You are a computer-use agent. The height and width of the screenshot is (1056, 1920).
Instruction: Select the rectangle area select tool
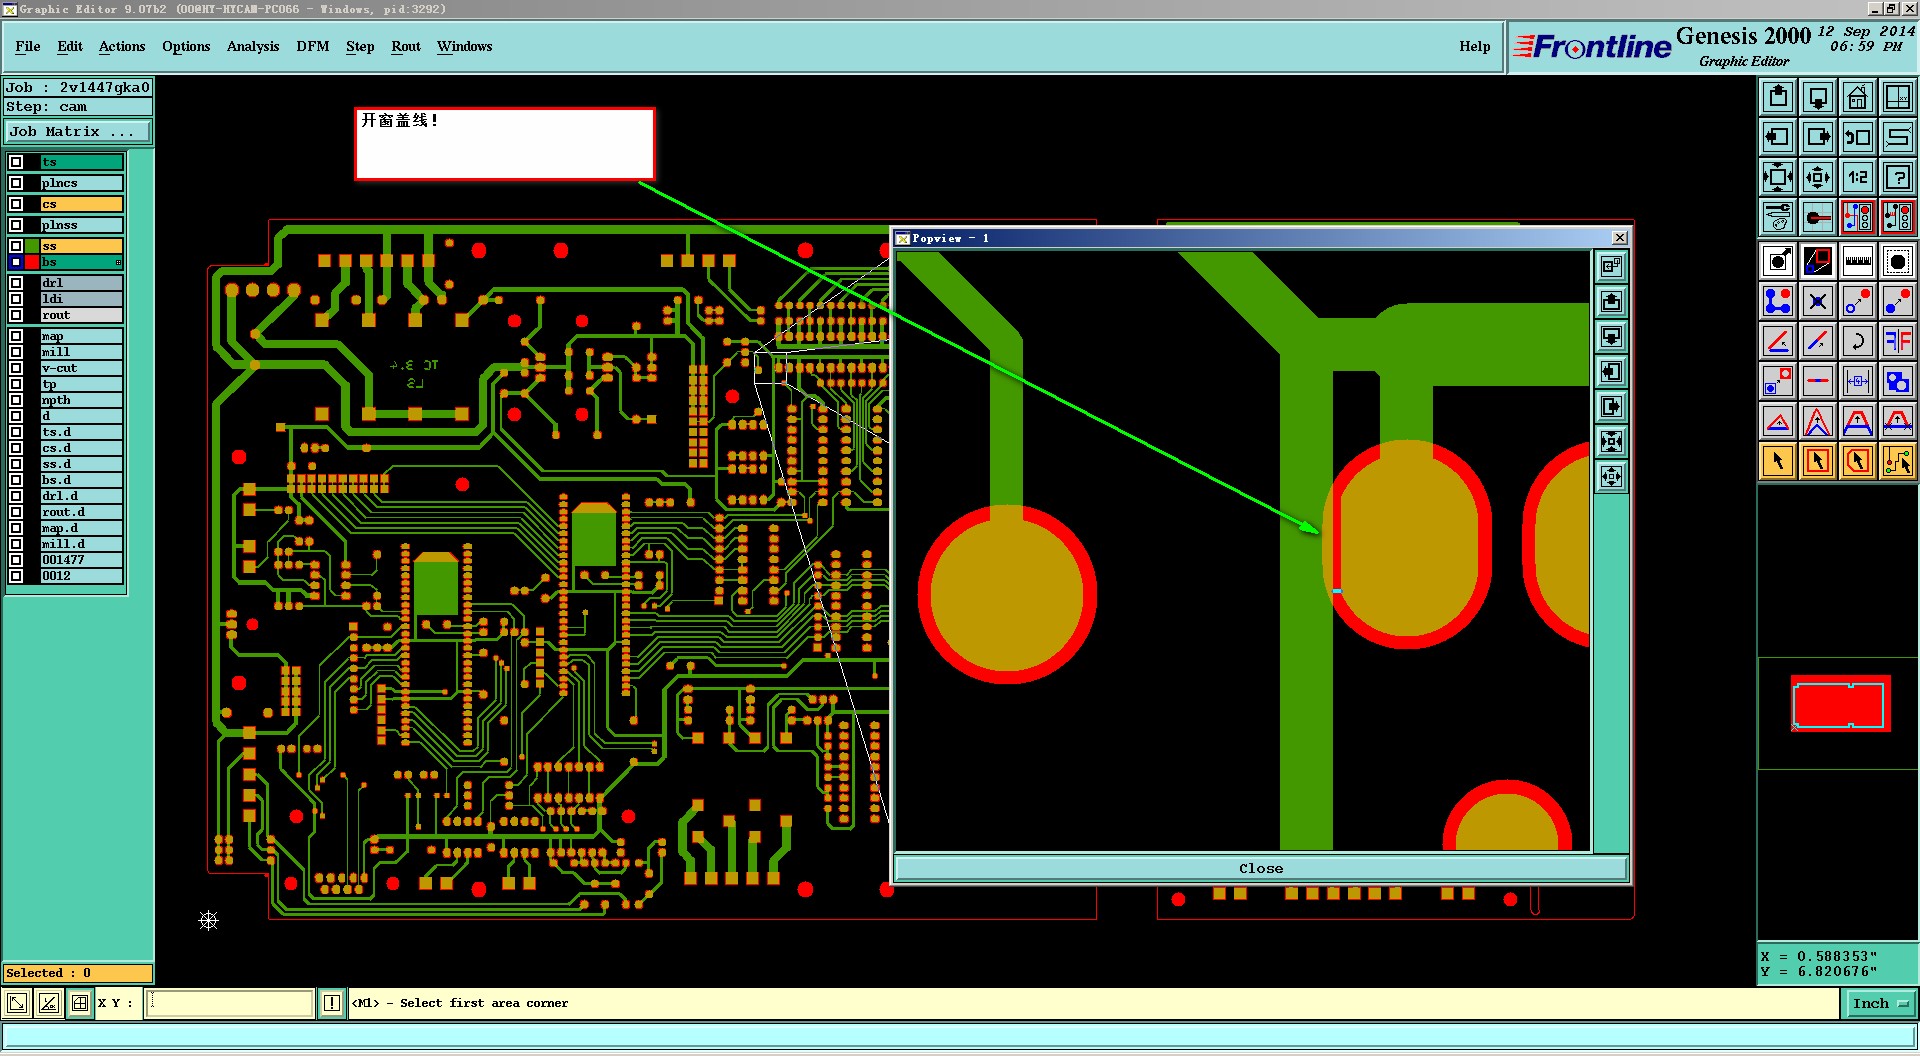click(1818, 461)
